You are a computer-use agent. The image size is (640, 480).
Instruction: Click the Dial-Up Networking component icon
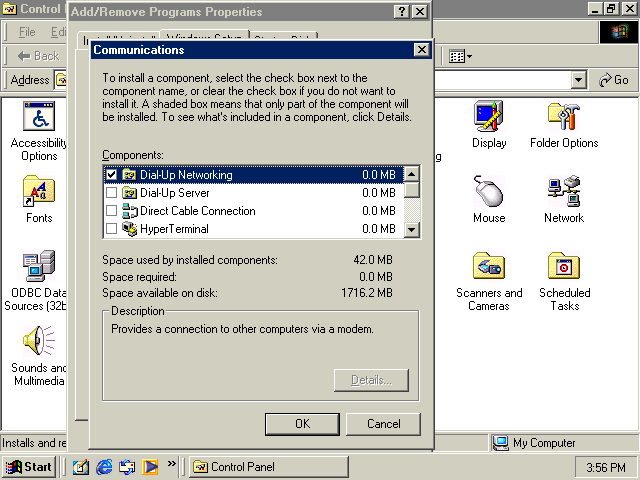coord(129,175)
